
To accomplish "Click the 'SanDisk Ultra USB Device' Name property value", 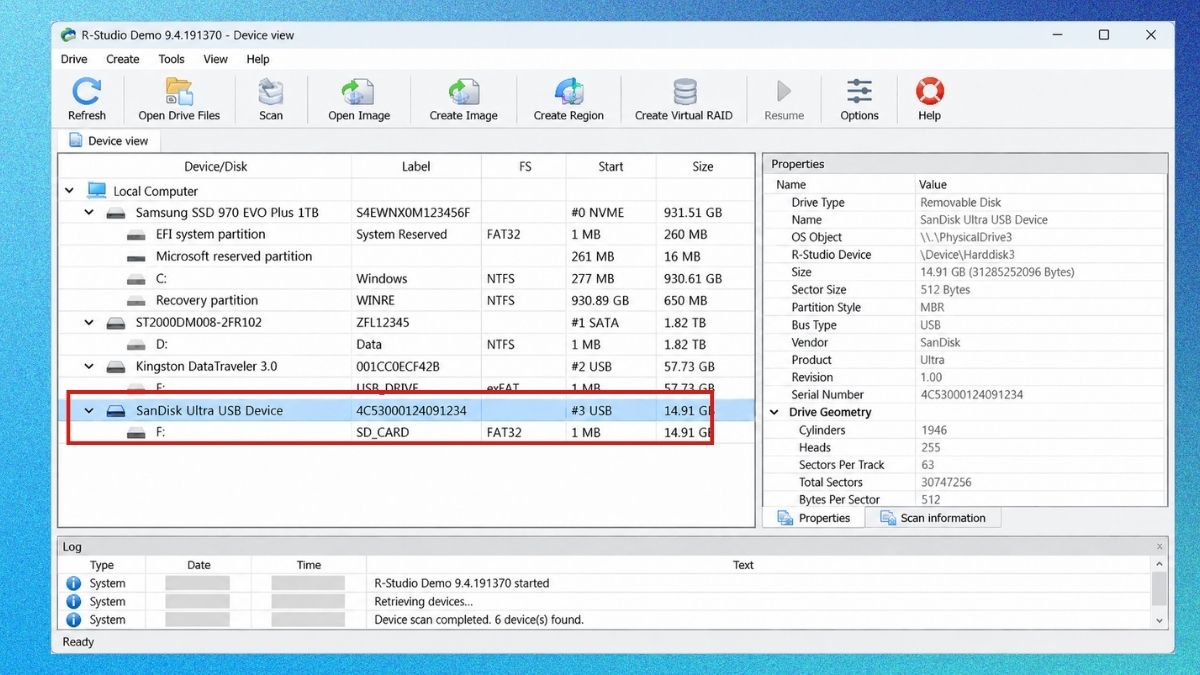I will tap(984, 220).
